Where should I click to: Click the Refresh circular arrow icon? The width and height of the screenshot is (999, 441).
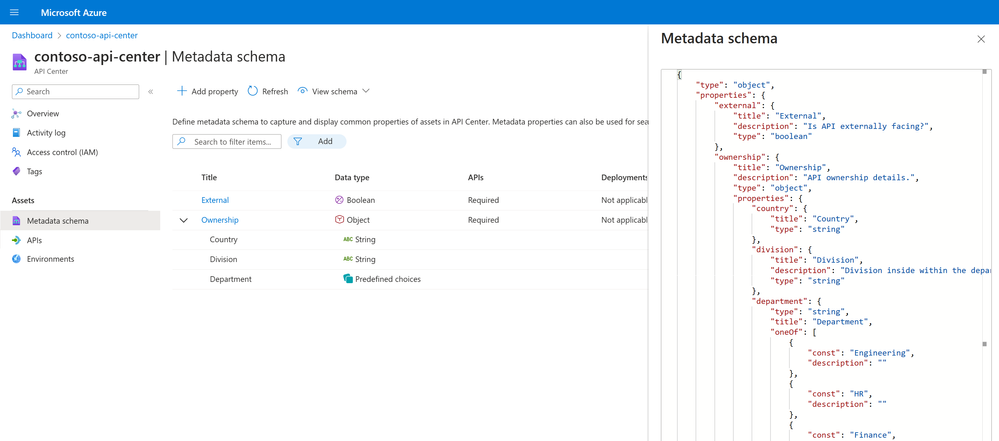[x=252, y=91]
